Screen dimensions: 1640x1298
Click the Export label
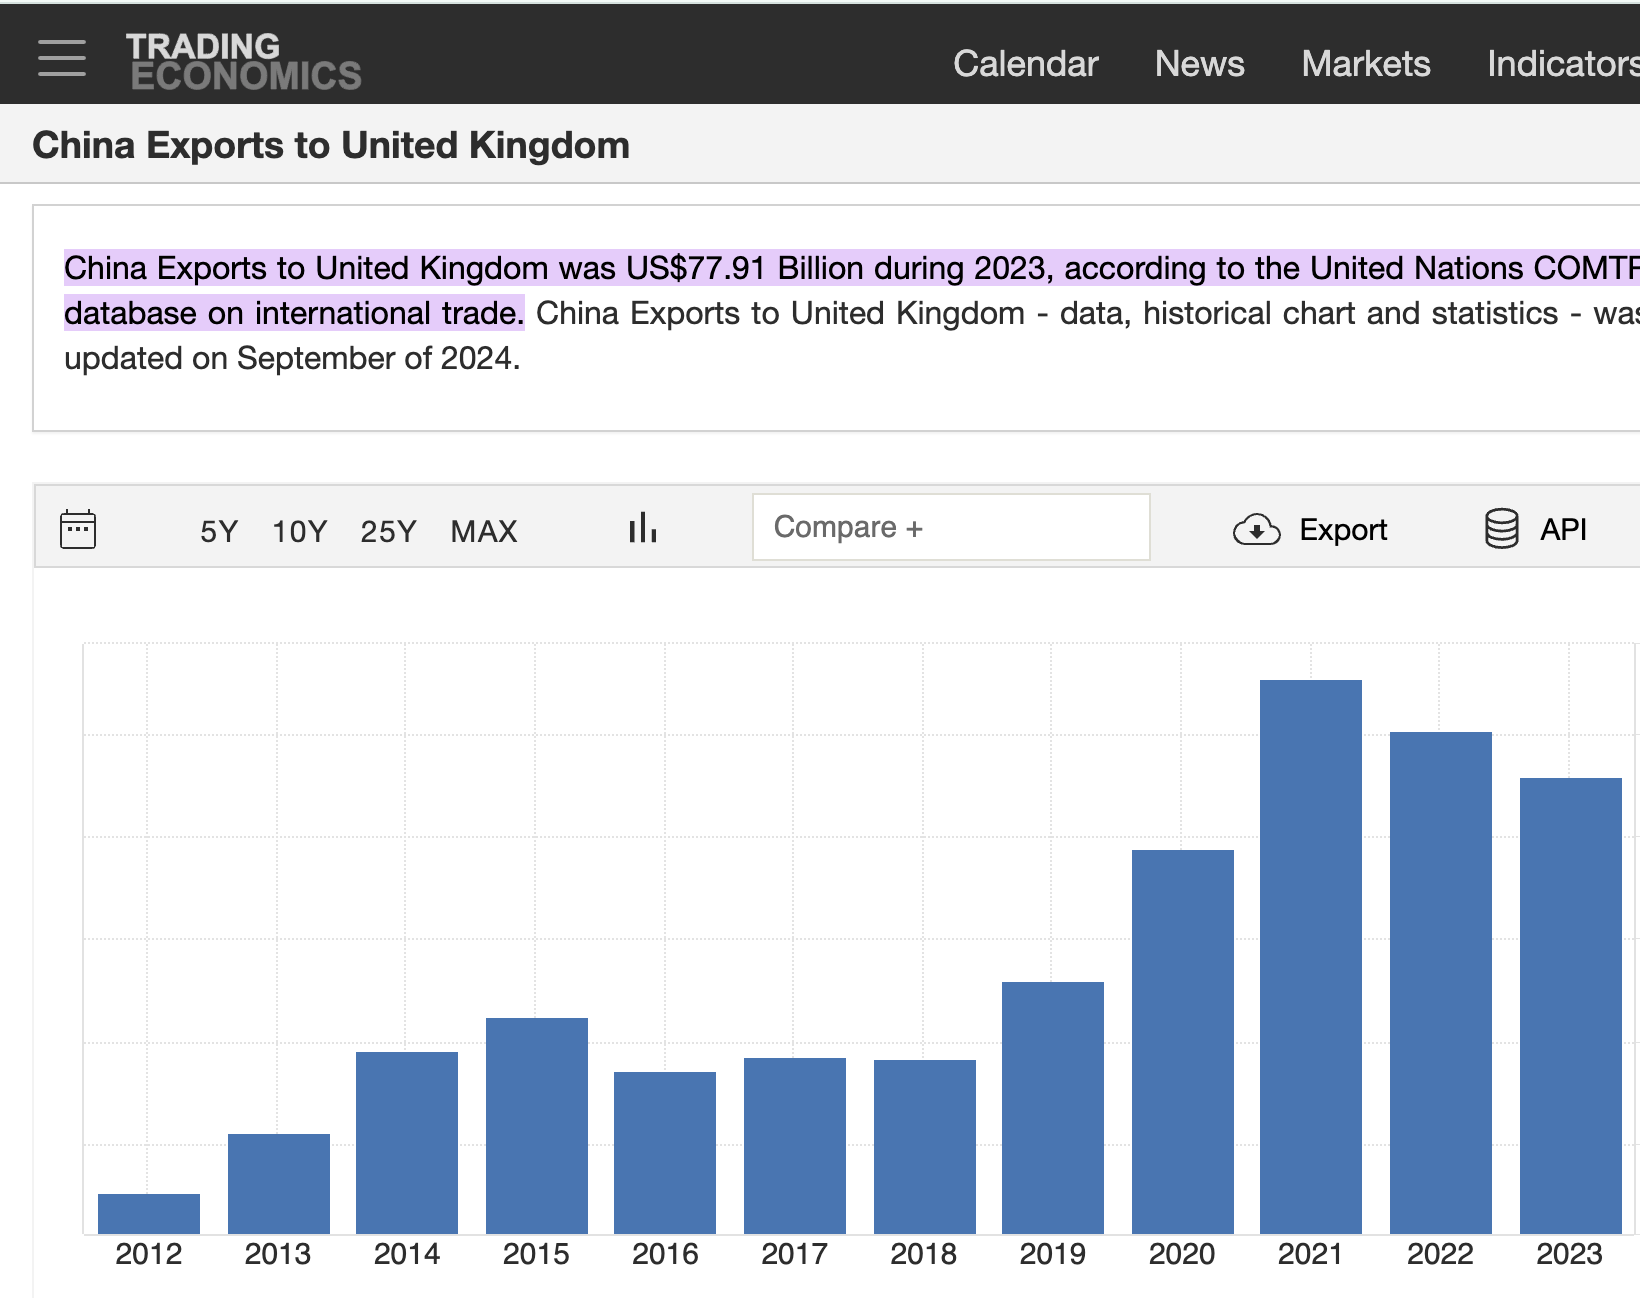click(x=1343, y=530)
